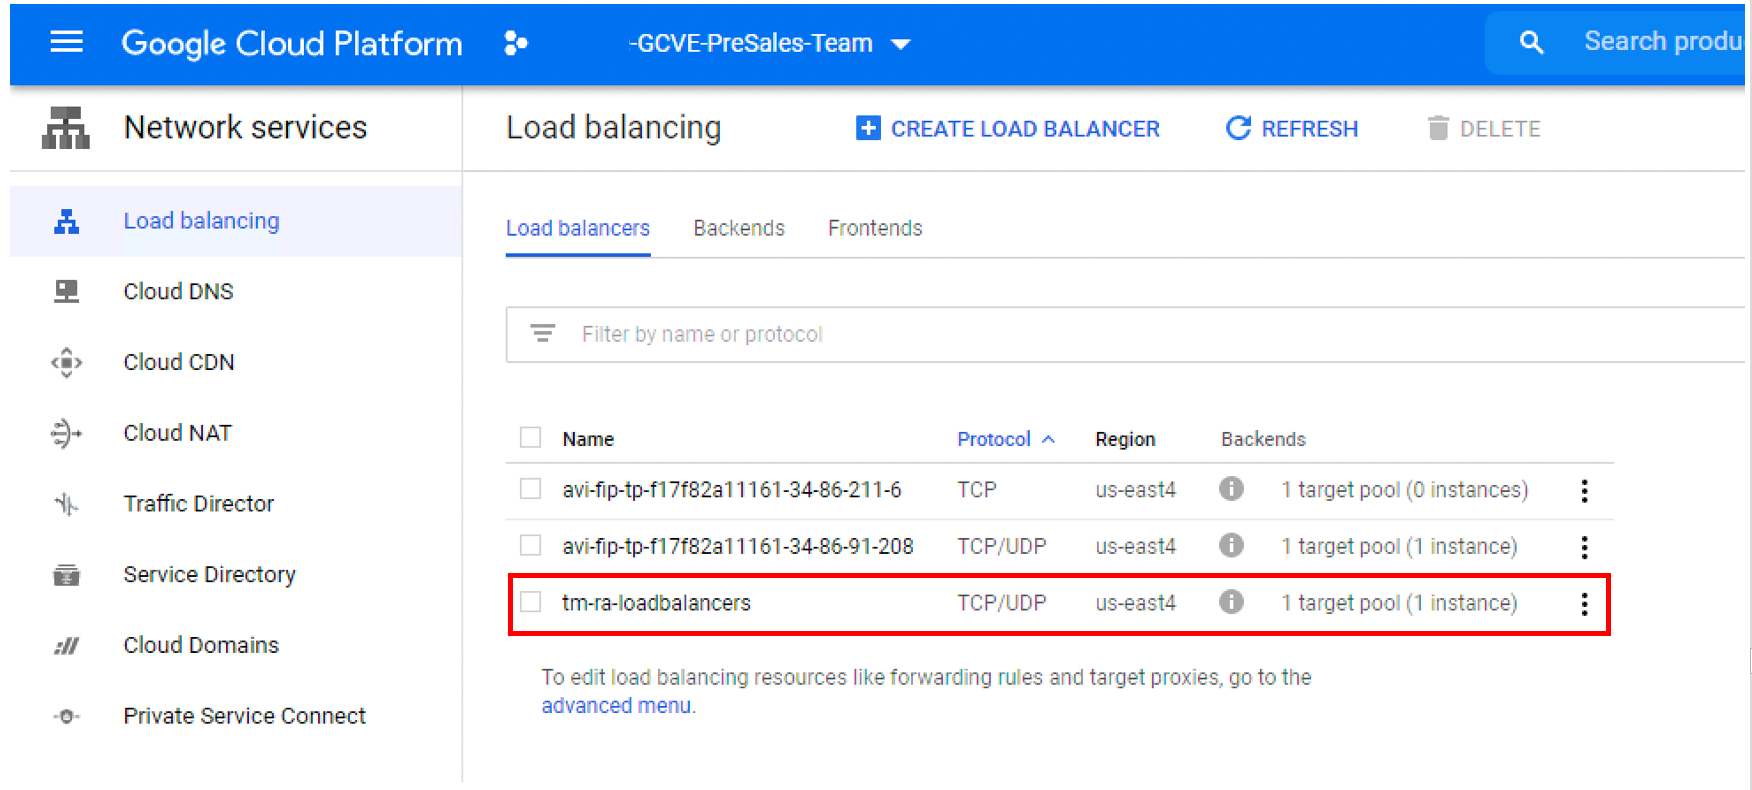
Task: Show backend info for avi-fip-tp-f17f82a11161-34-86-211-6
Action: click(x=1231, y=488)
